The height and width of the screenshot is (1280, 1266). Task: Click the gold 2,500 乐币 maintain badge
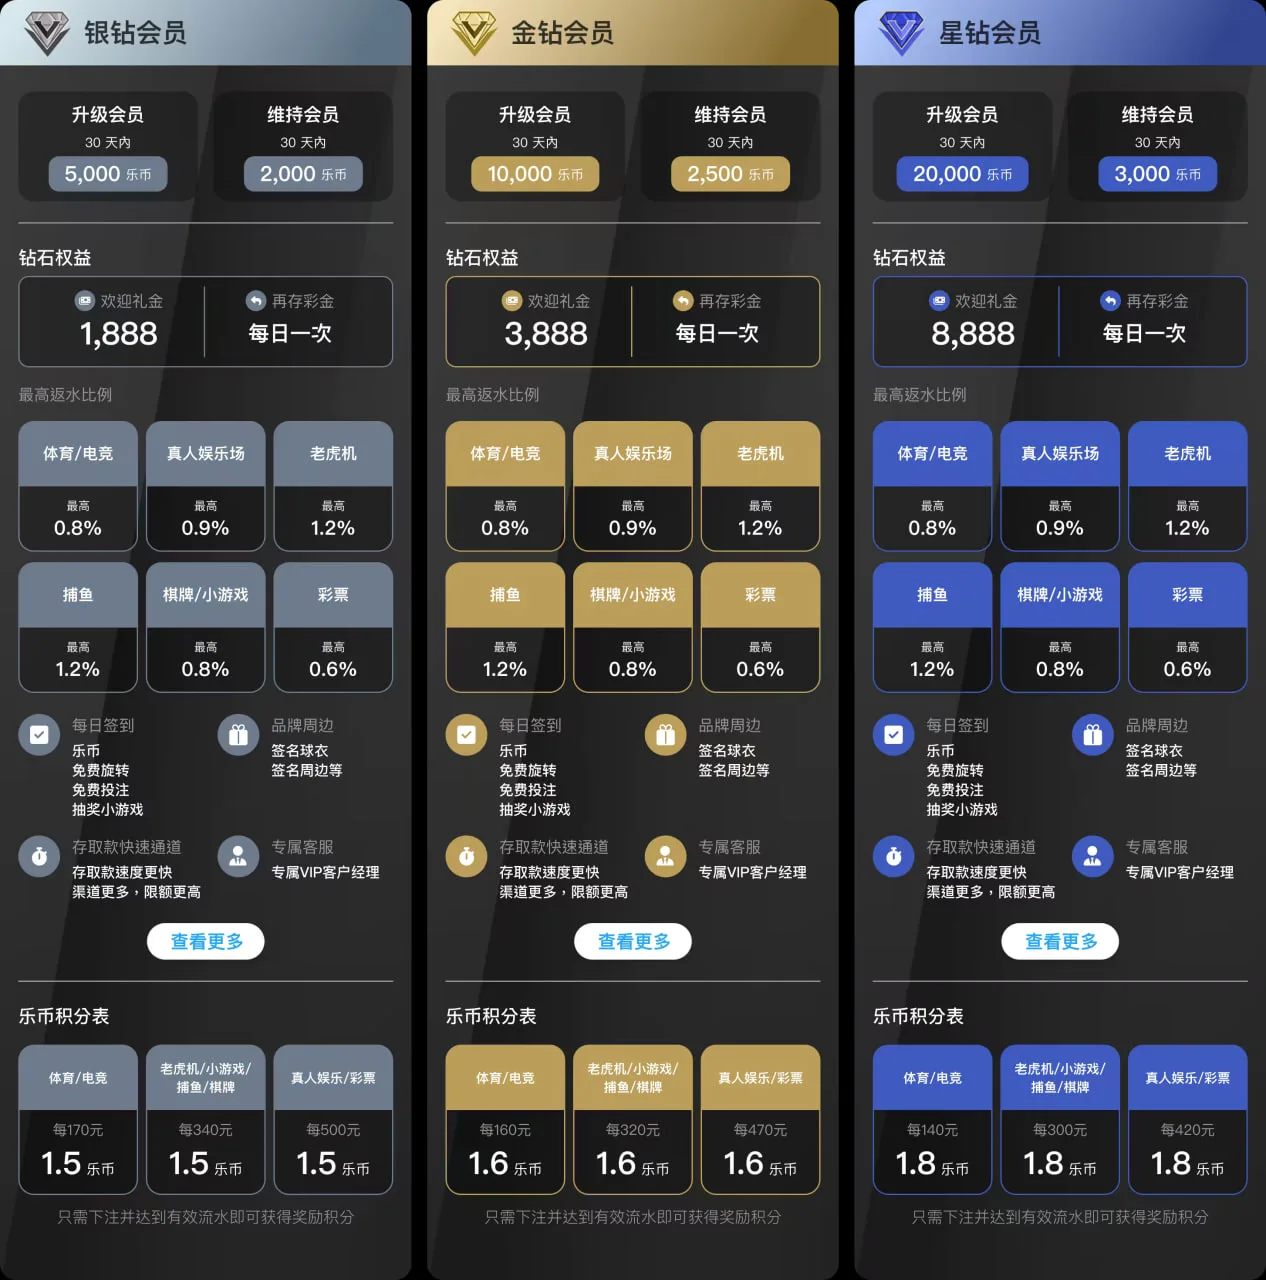[730, 174]
